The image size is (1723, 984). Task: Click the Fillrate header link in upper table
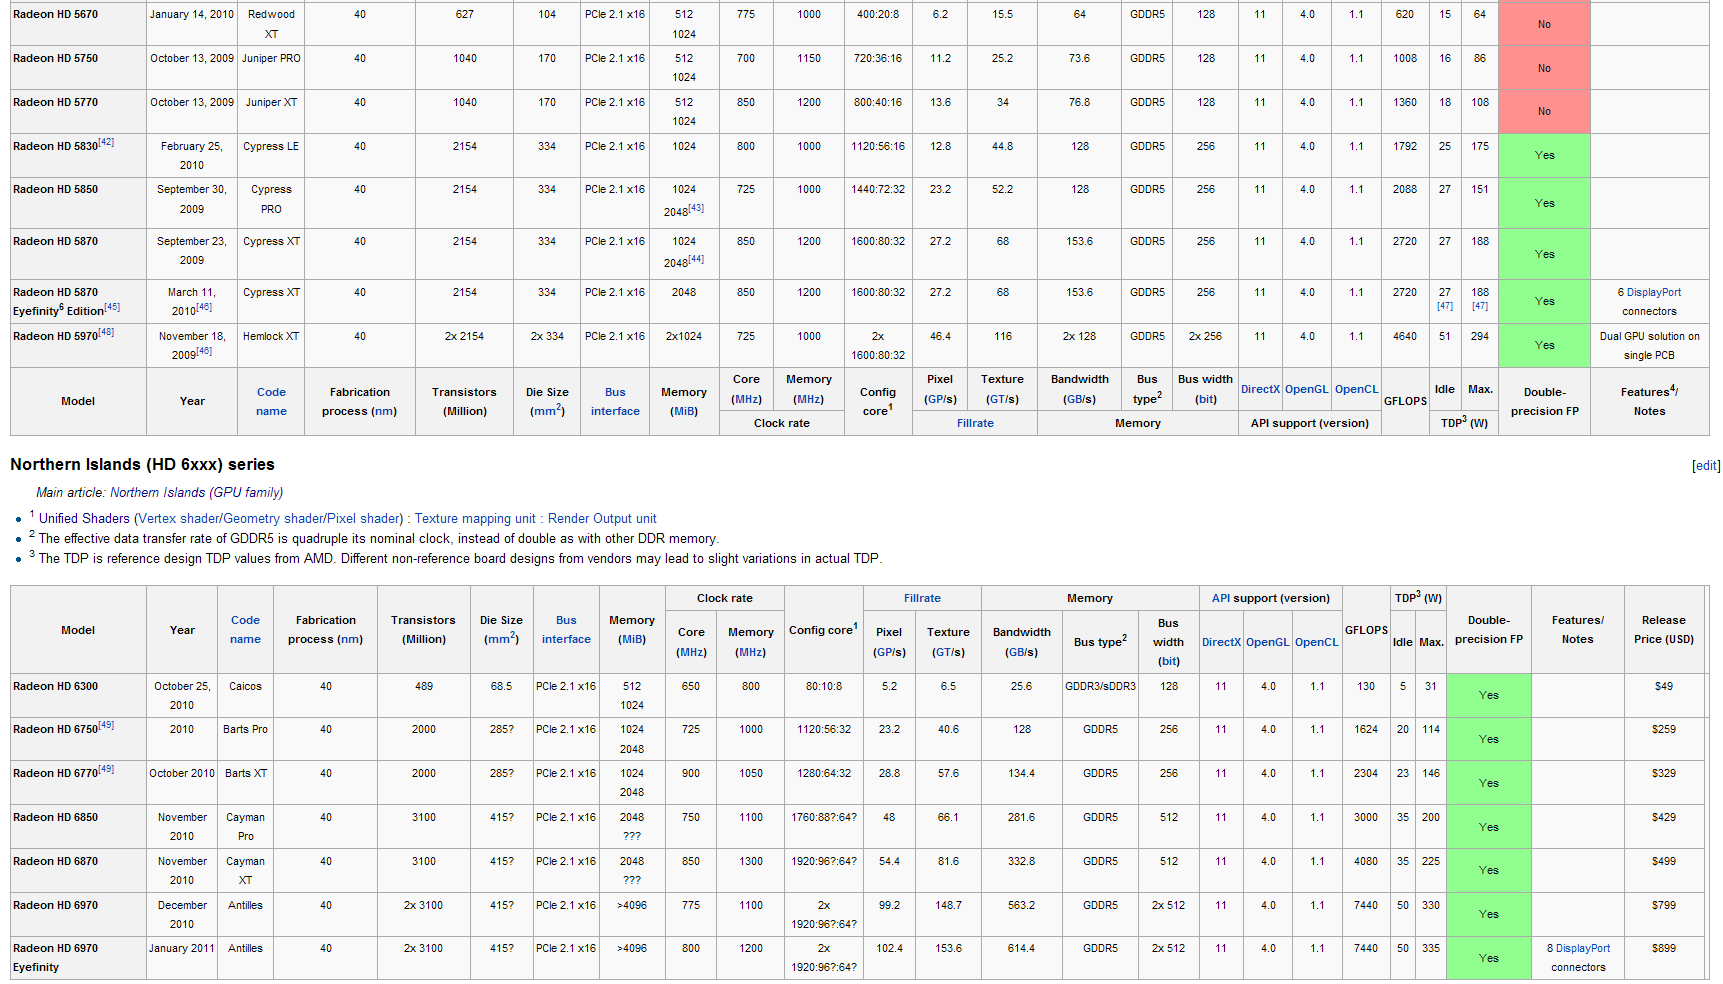[x=975, y=423]
